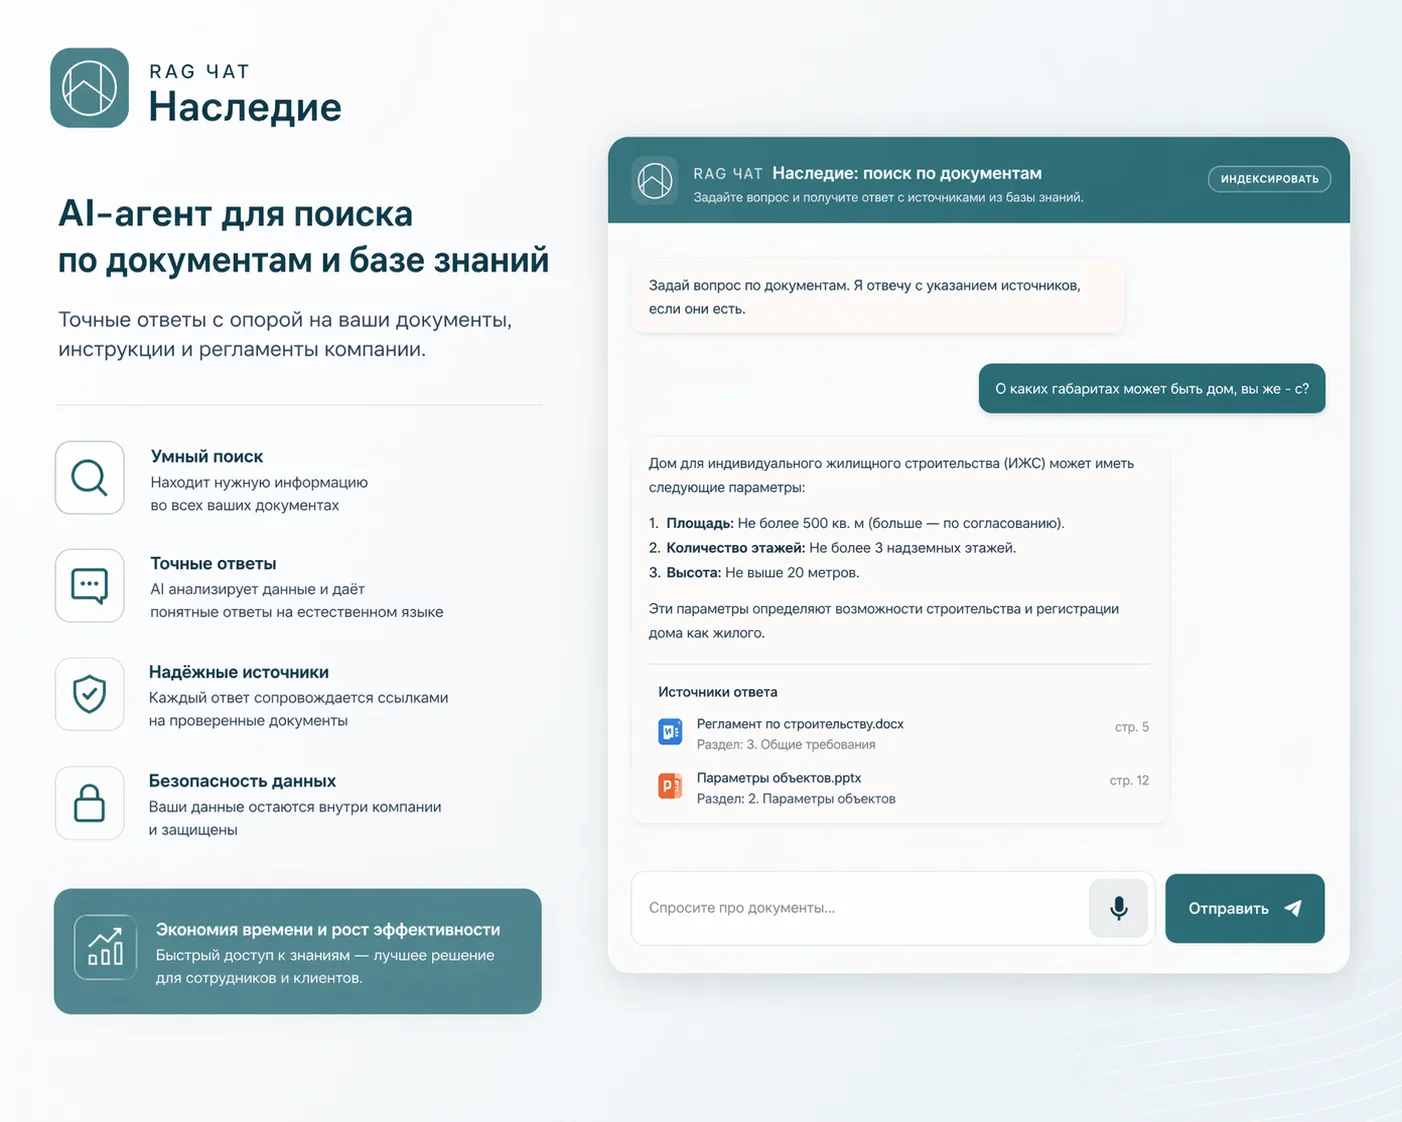Viewport: 1402px width, 1122px height.
Task: Click the Отправить button
Action: click(x=1245, y=908)
